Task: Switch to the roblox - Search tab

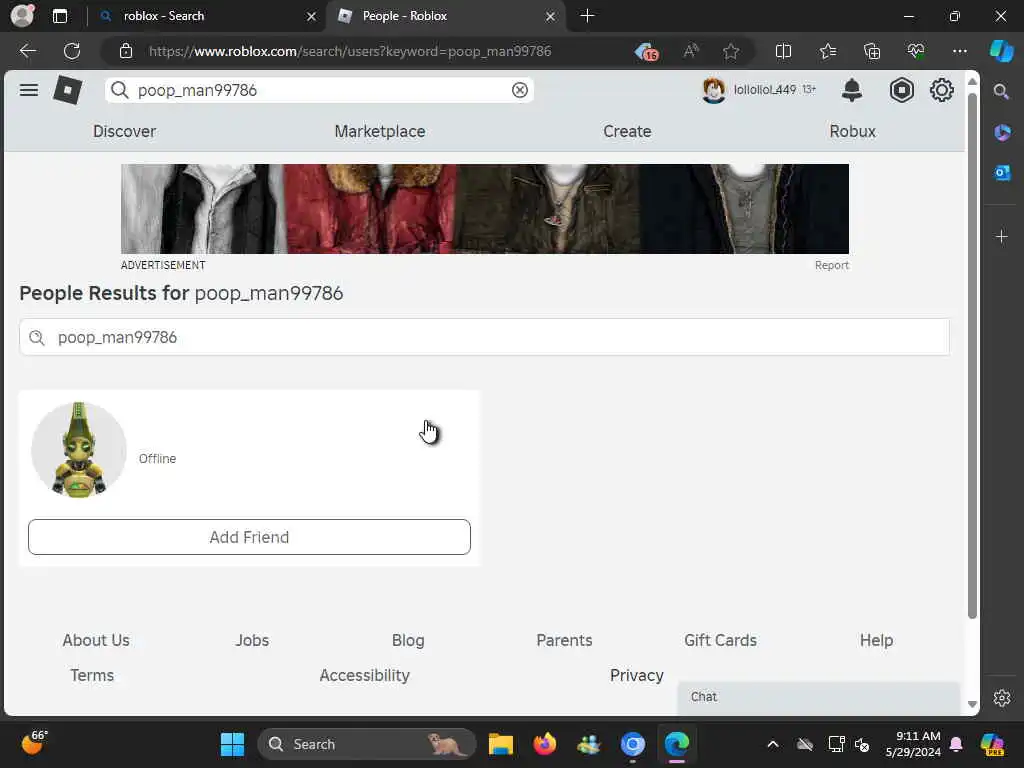Action: [x=209, y=16]
